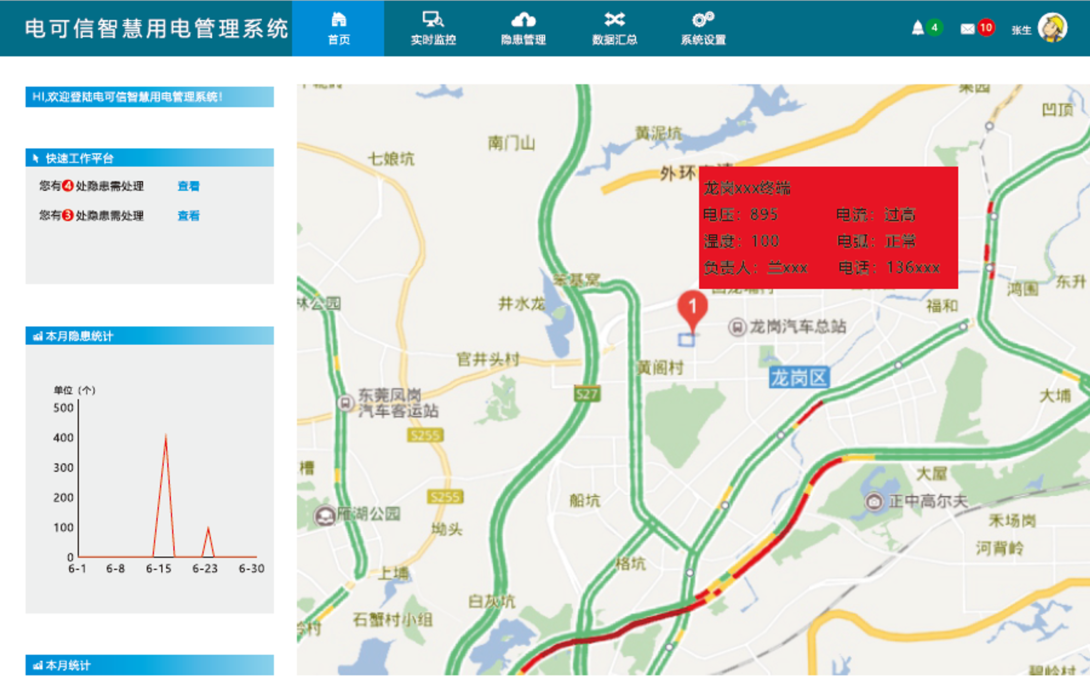Image resolution: width=1090 pixels, height=678 pixels.
Task: Click chart icon beside 本月统计
Action: pyautogui.click(x=38, y=665)
